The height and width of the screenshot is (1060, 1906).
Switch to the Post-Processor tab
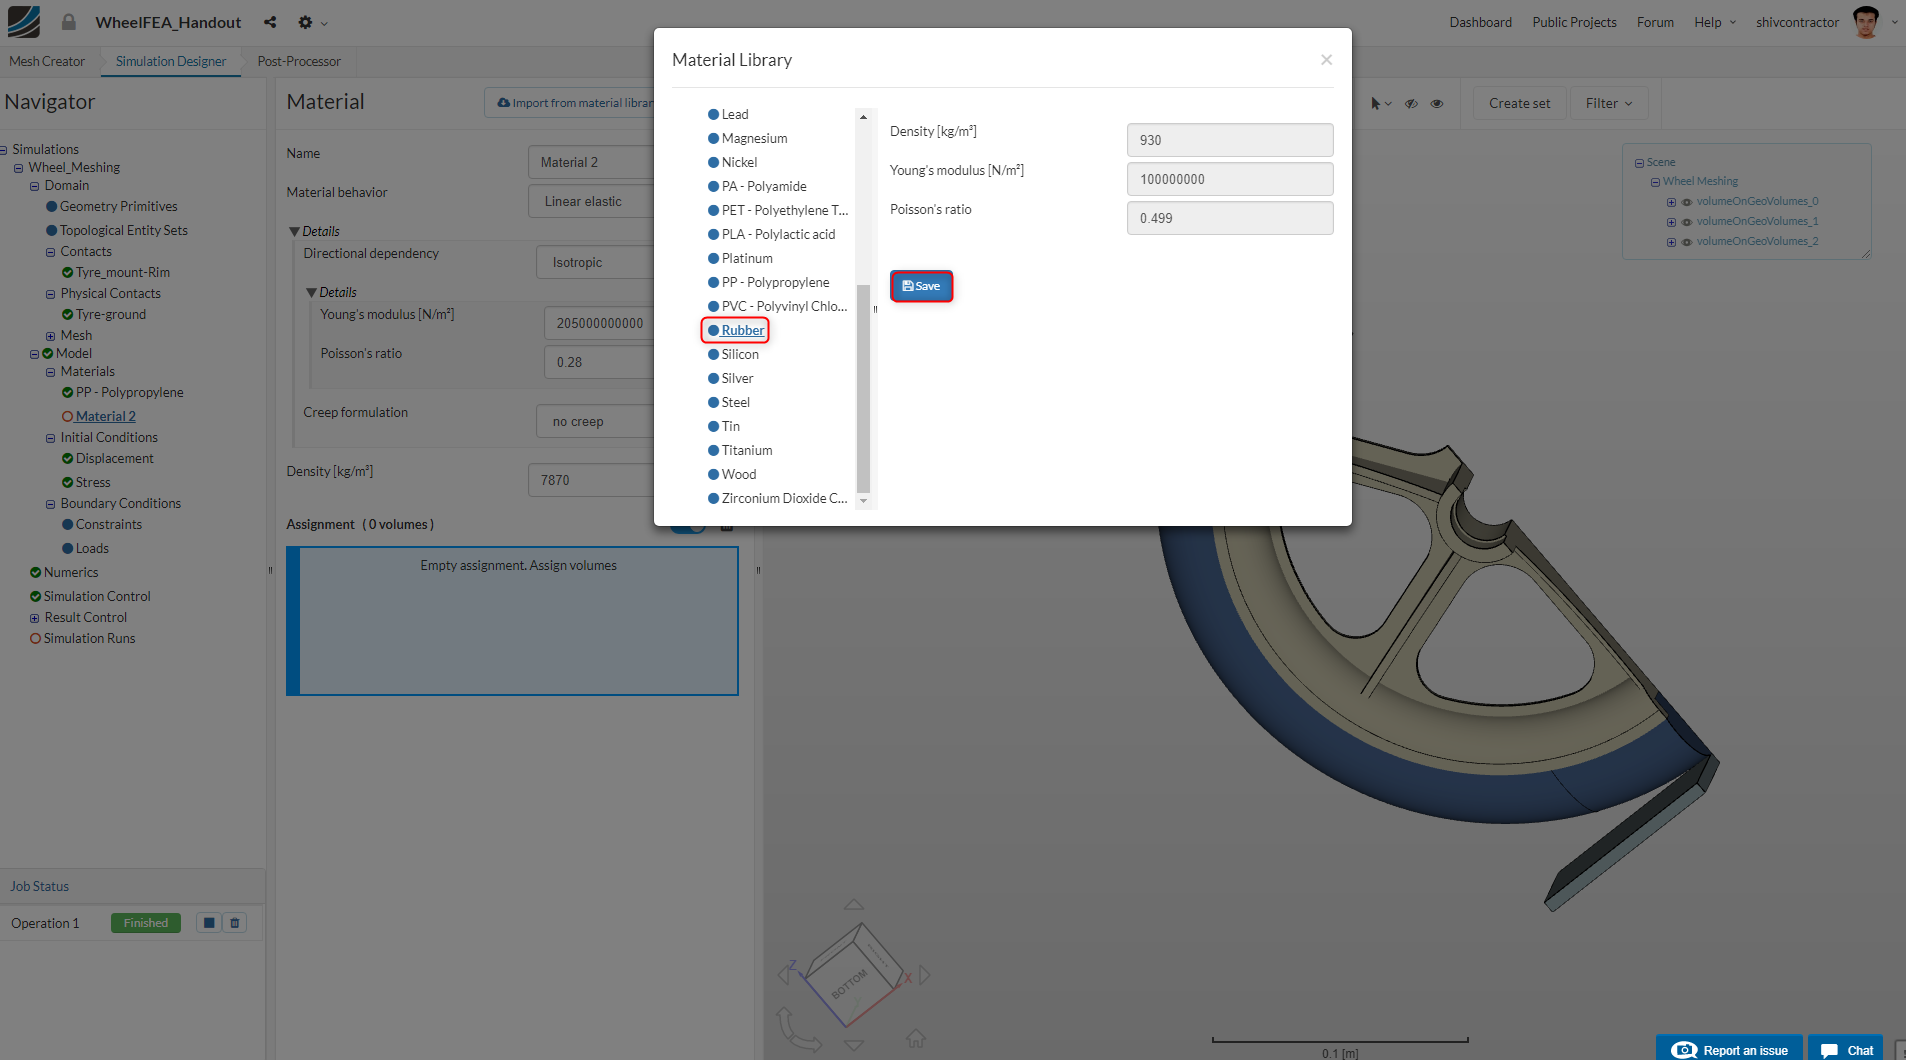click(299, 61)
